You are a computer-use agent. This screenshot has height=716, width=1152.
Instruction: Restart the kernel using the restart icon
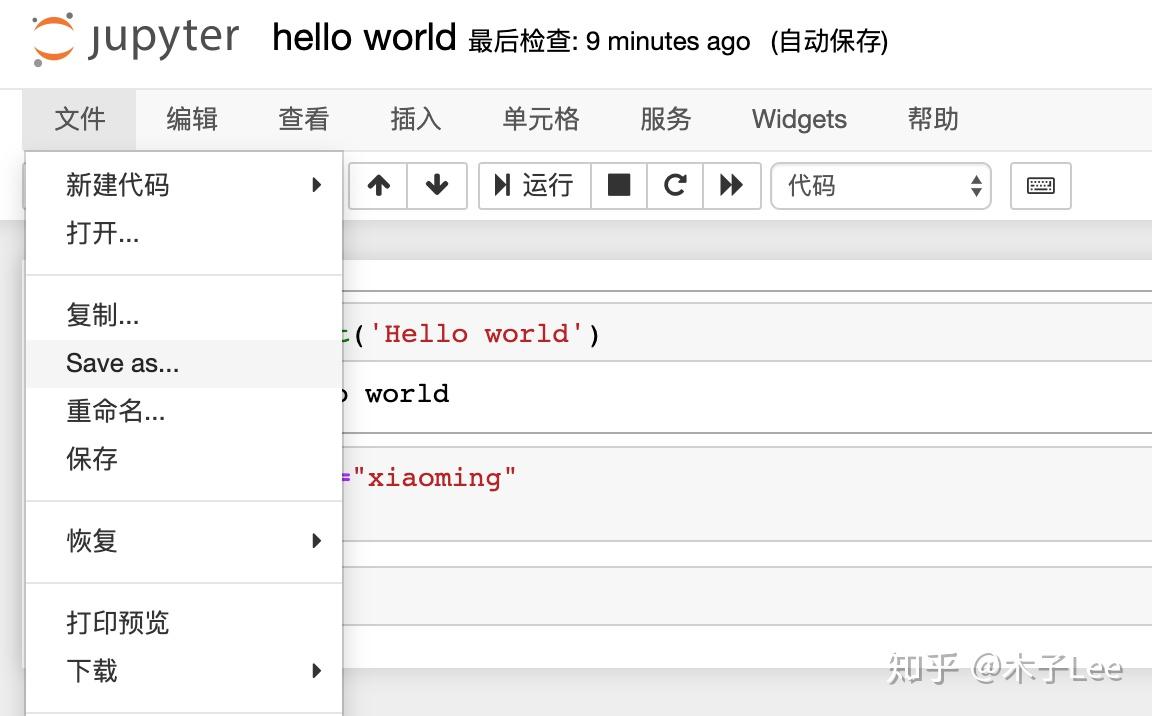point(674,186)
